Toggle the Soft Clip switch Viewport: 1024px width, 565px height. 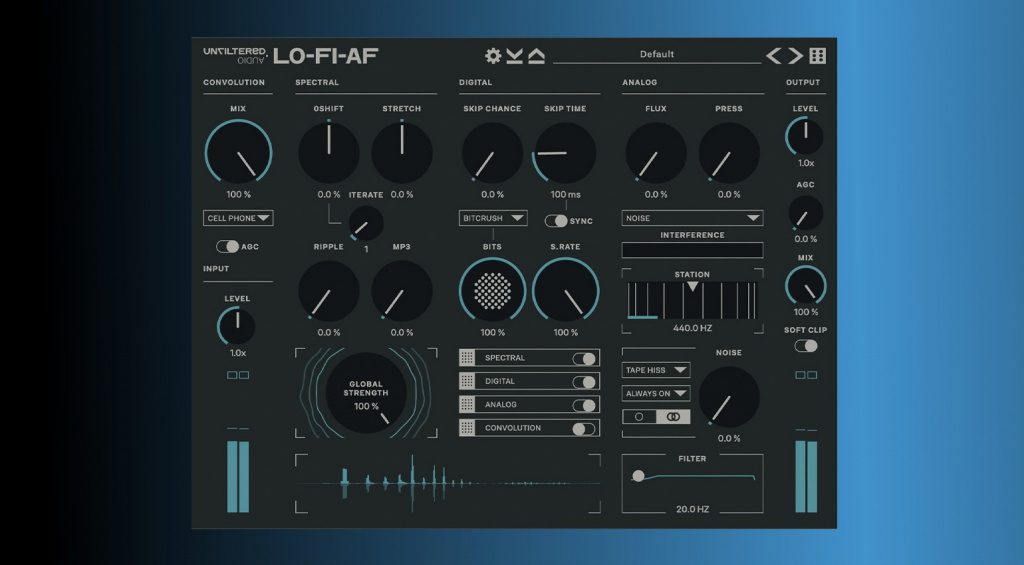point(806,346)
